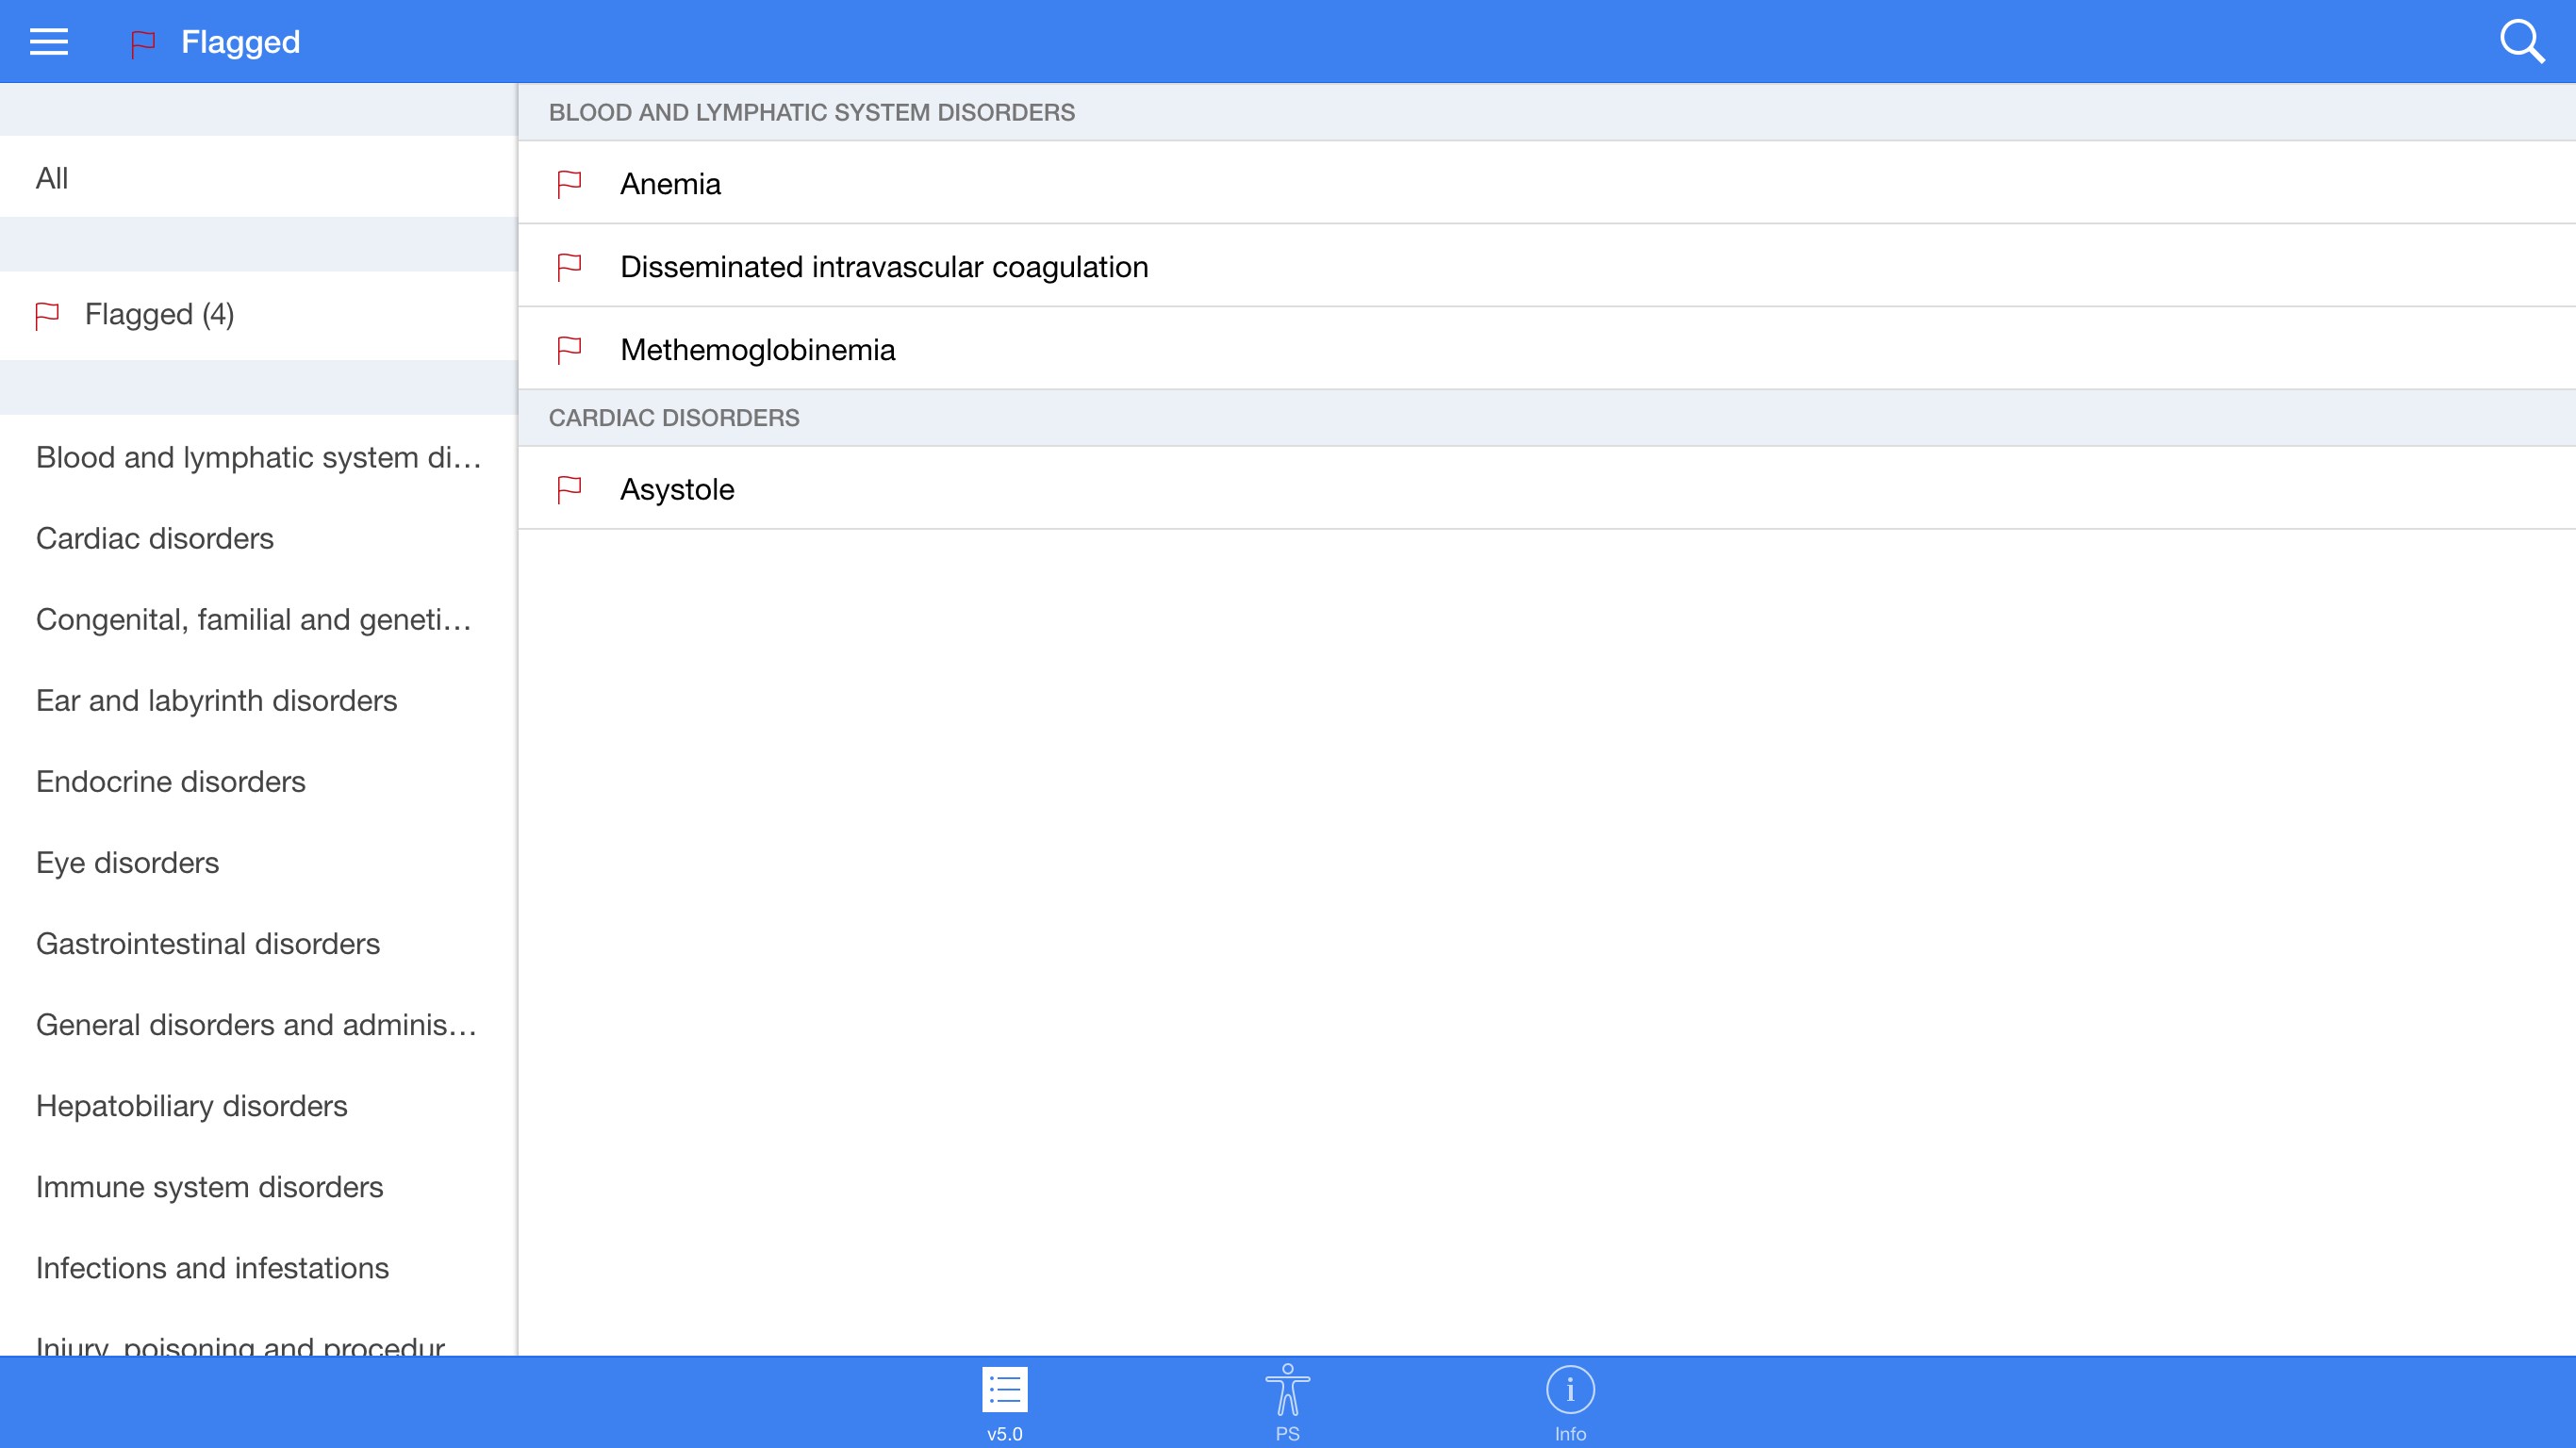Toggle the Methemoglobinemia flag icon

[569, 350]
